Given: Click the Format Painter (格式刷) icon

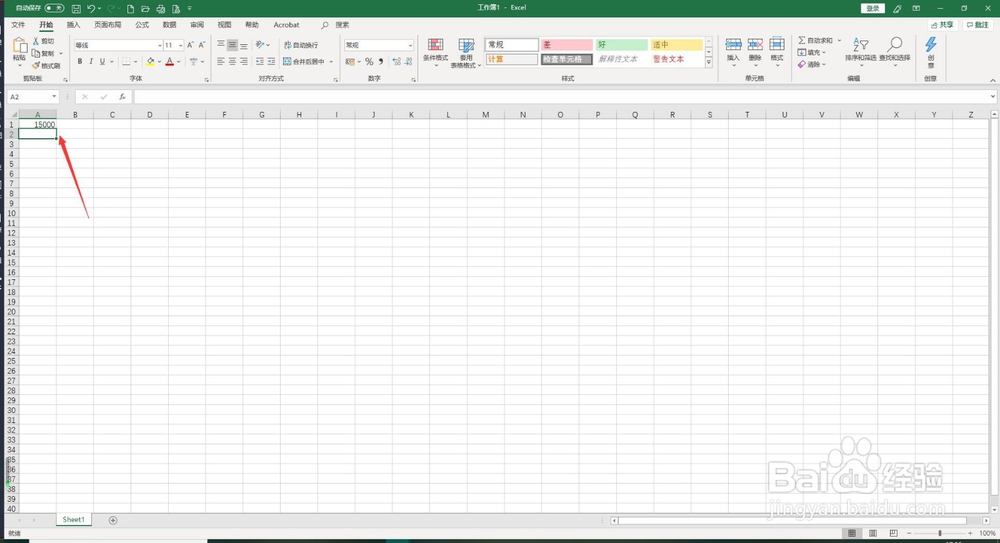Looking at the screenshot, I should 36,66.
